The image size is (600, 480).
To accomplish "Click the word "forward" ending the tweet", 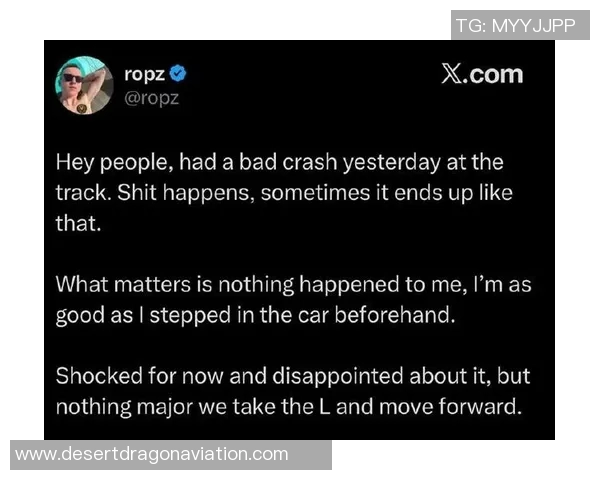I will (x=484, y=407).
